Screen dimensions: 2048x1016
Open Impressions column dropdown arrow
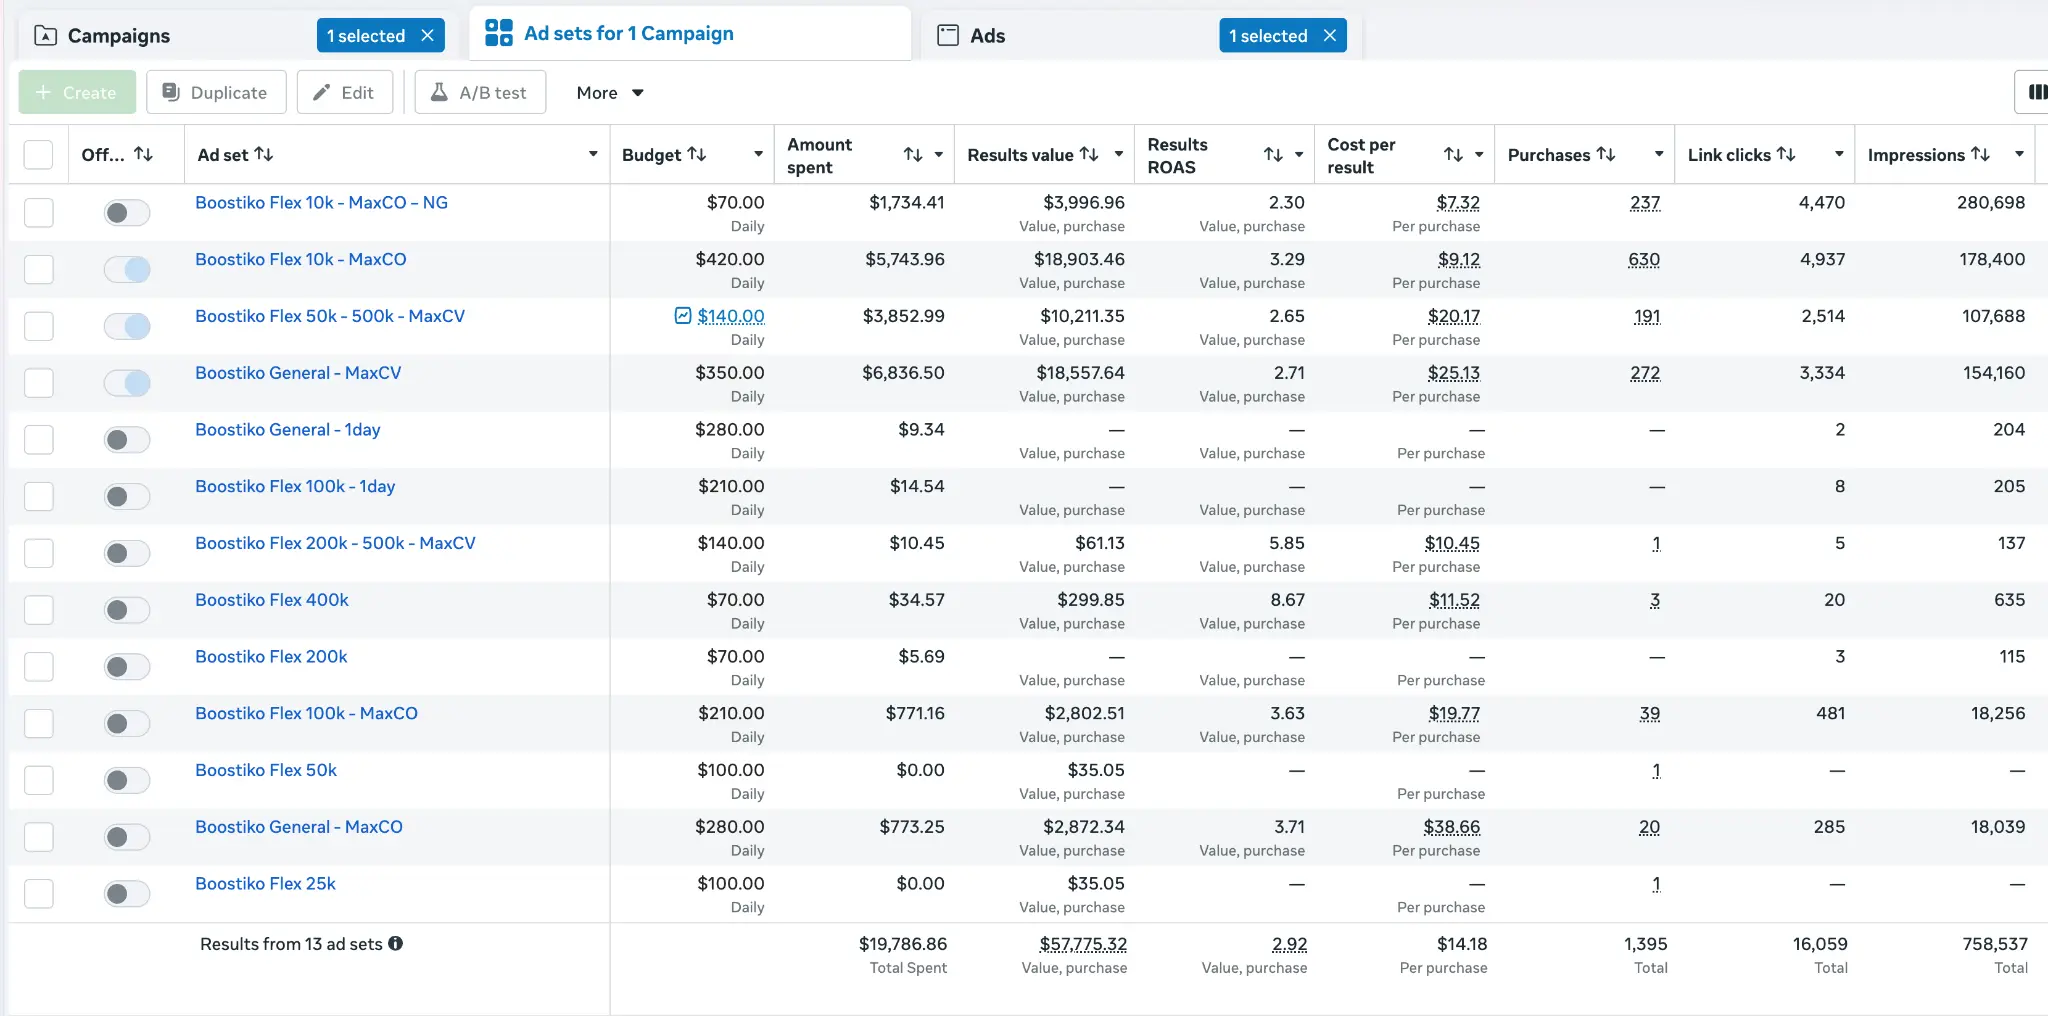2019,154
